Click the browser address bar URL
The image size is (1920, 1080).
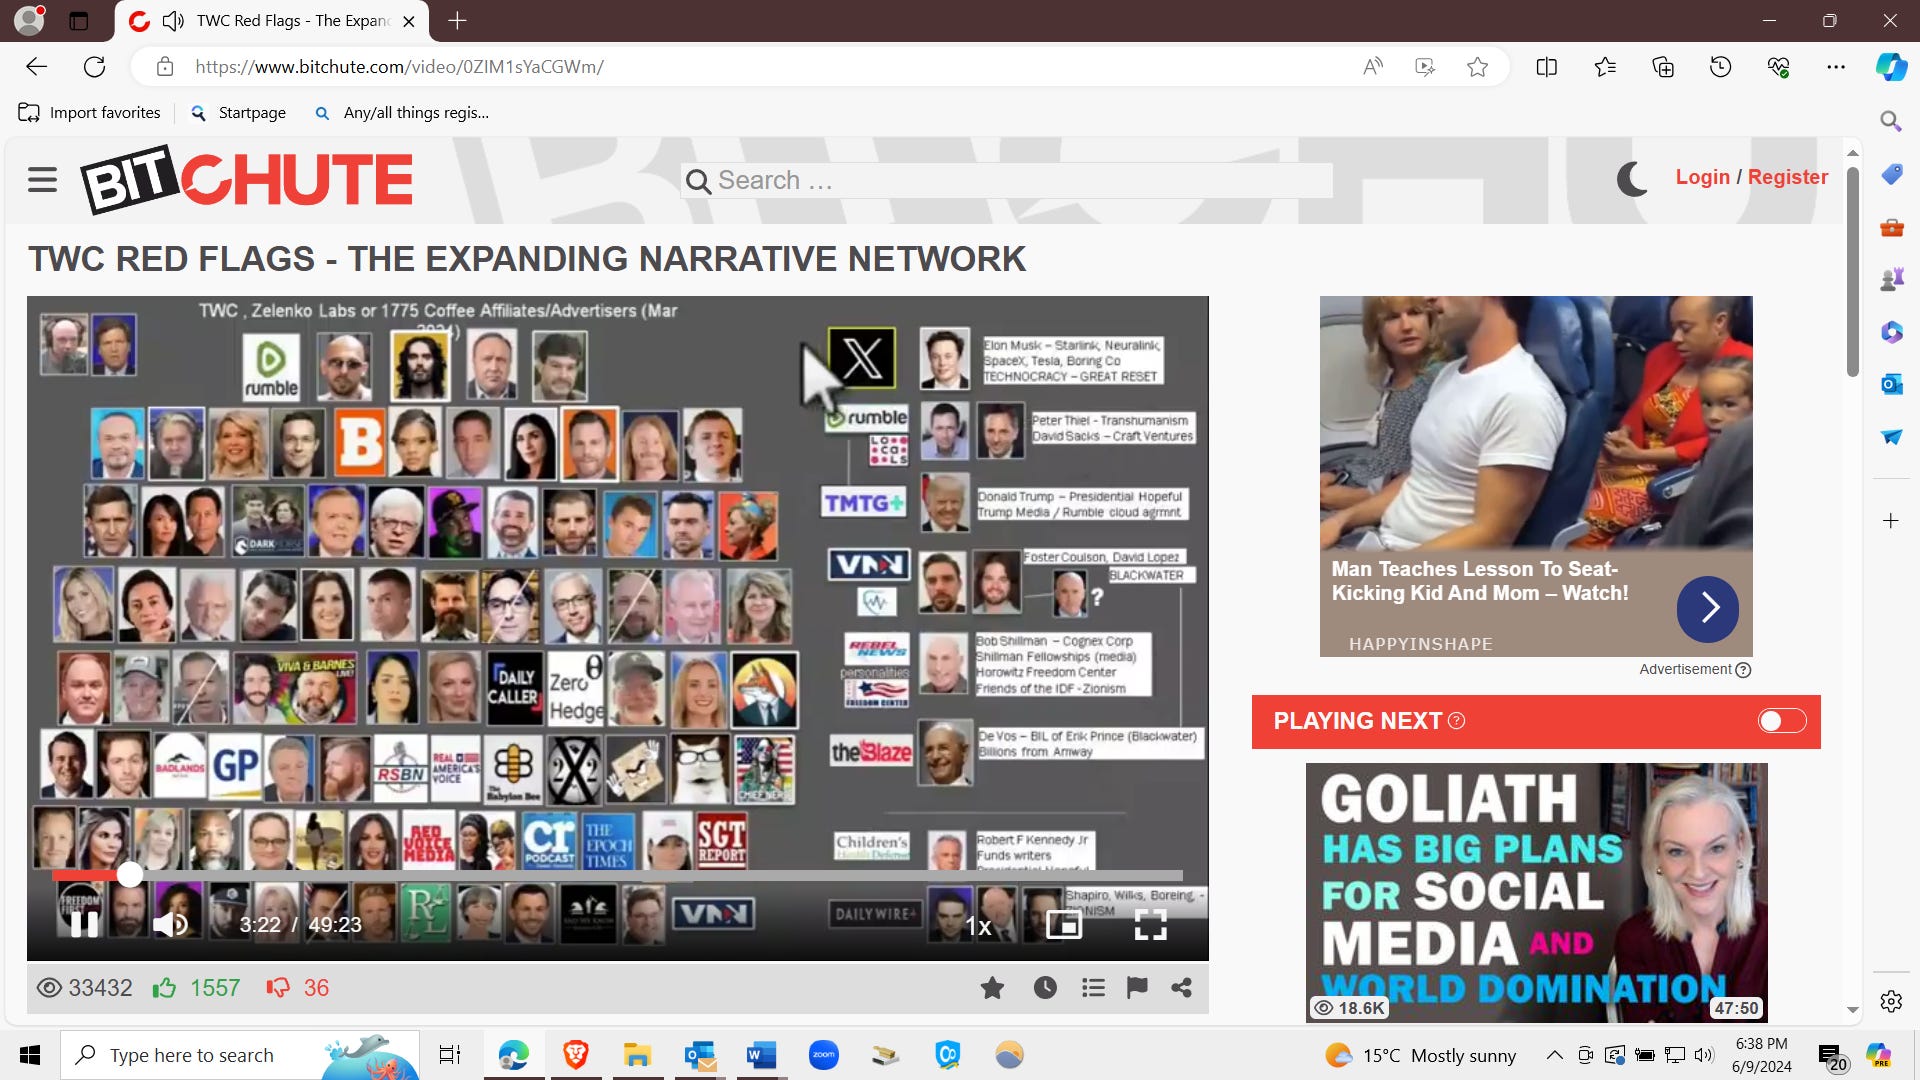click(399, 67)
